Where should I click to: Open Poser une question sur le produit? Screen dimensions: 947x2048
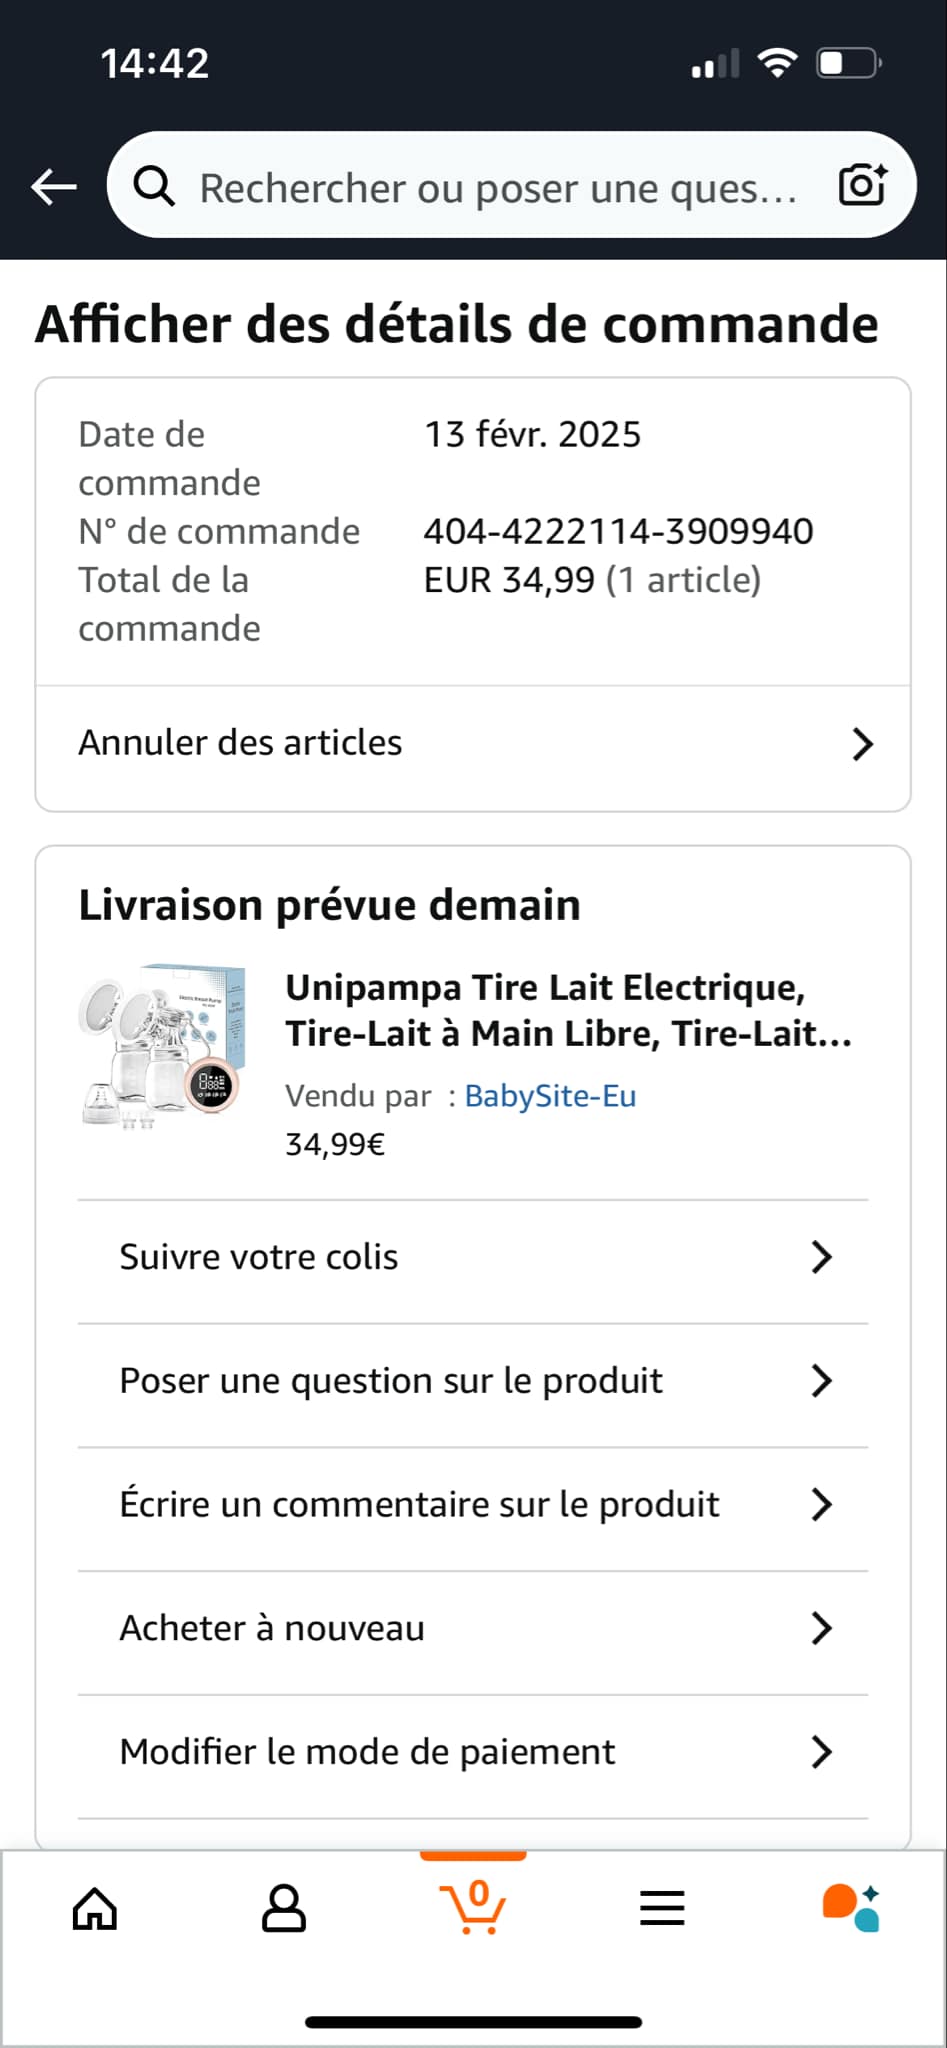click(391, 1381)
